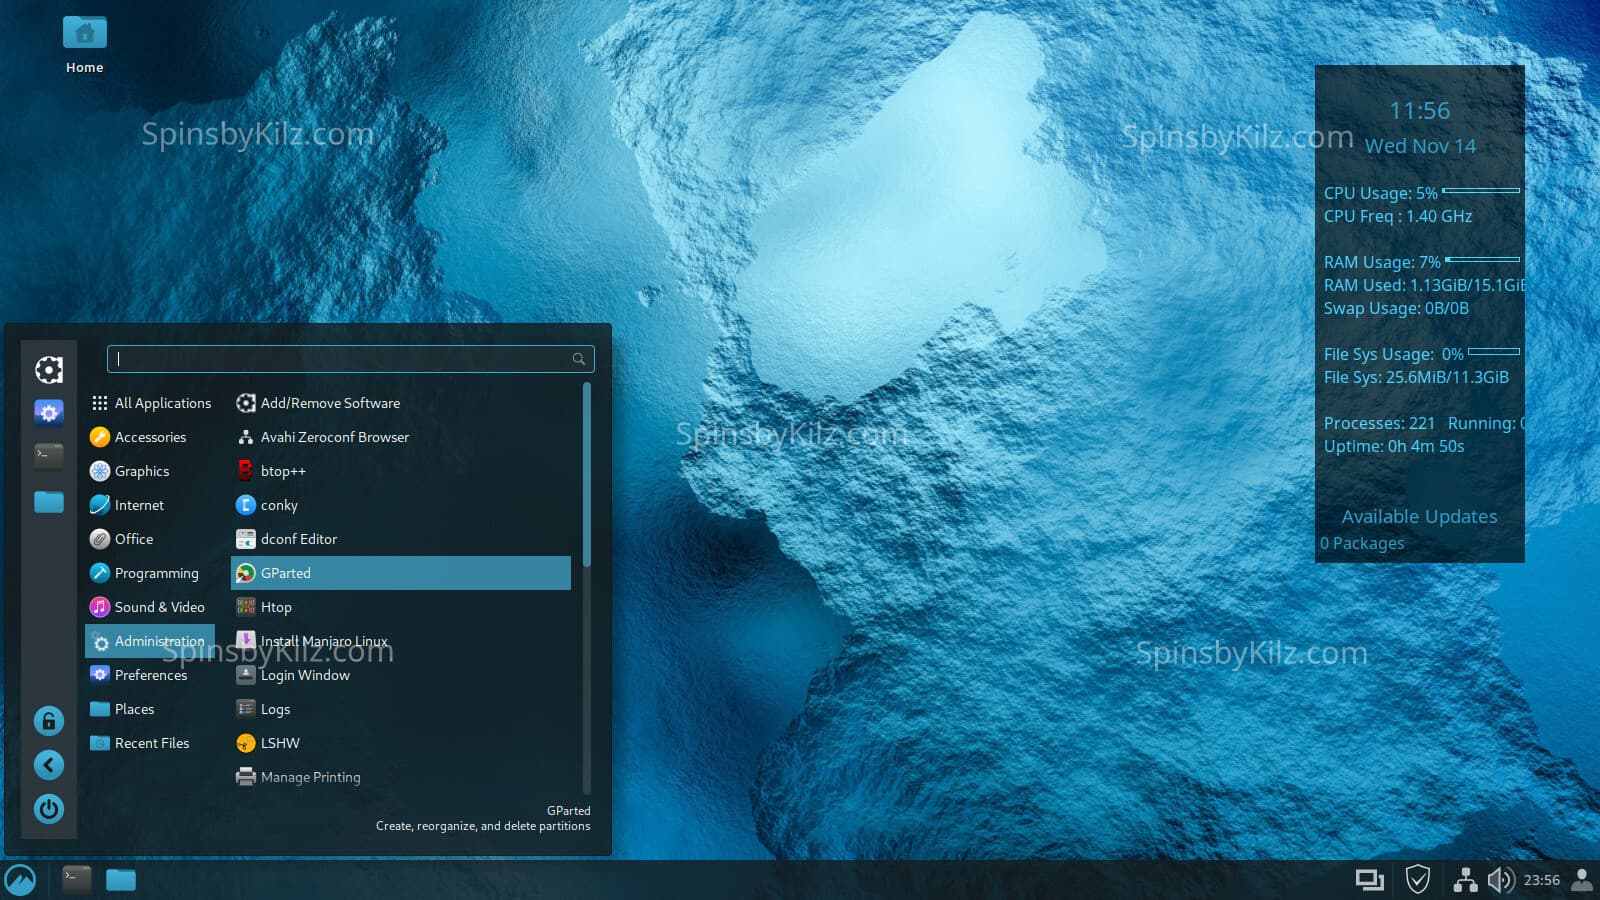Click the lock screen icon in the sidebar
Screen dimensions: 1600x900
(x=49, y=721)
